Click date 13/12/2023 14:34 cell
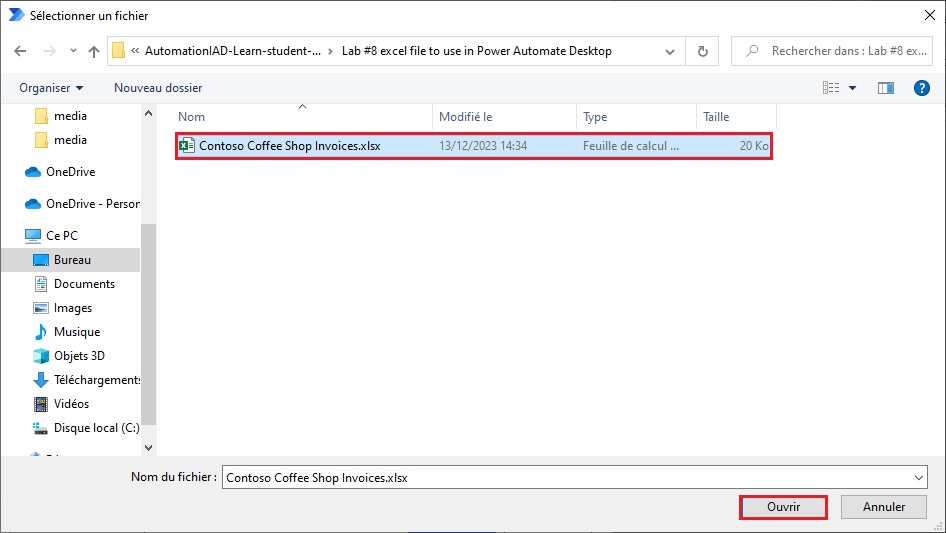This screenshot has width=946, height=533. click(x=483, y=145)
